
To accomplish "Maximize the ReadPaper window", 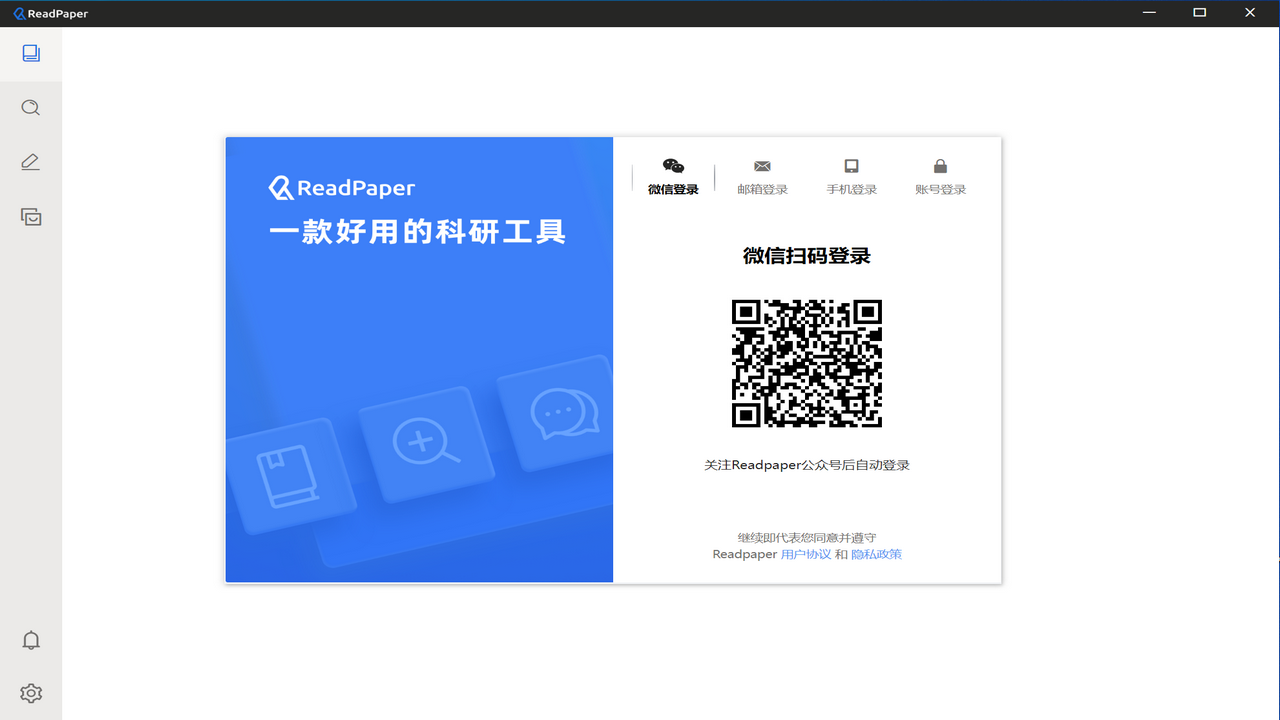I will [x=1199, y=13].
